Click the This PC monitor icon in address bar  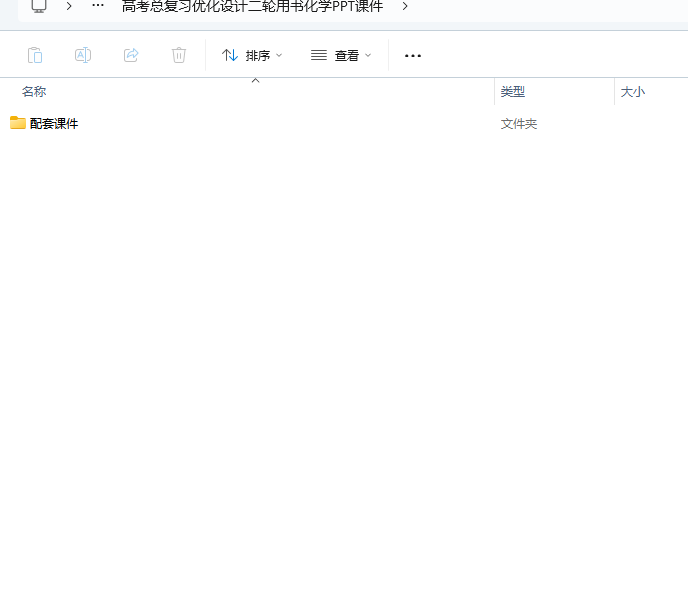[39, 6]
